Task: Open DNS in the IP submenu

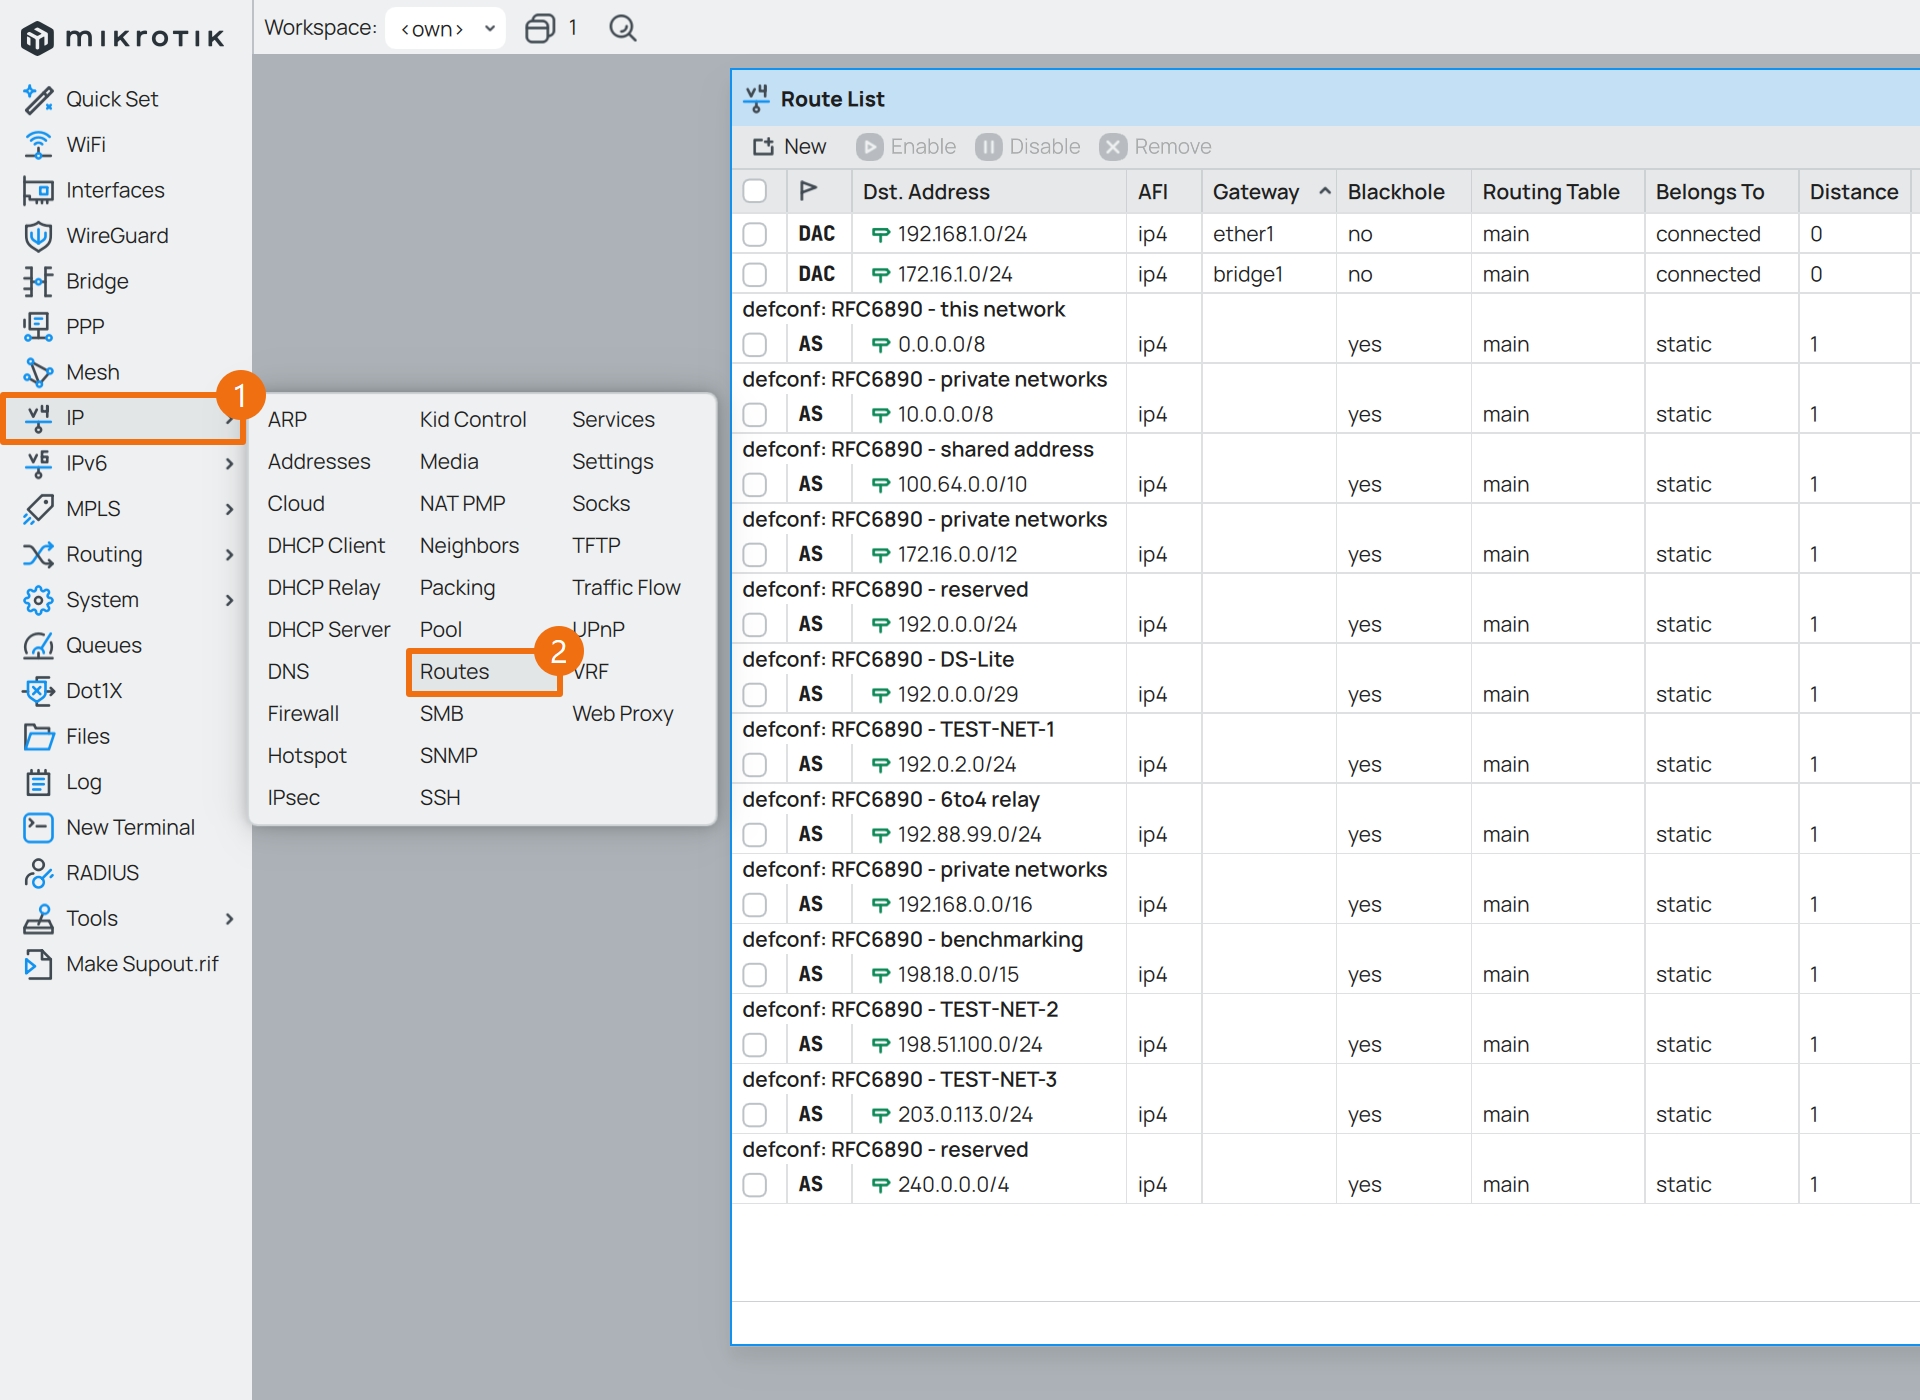Action: pos(288,672)
